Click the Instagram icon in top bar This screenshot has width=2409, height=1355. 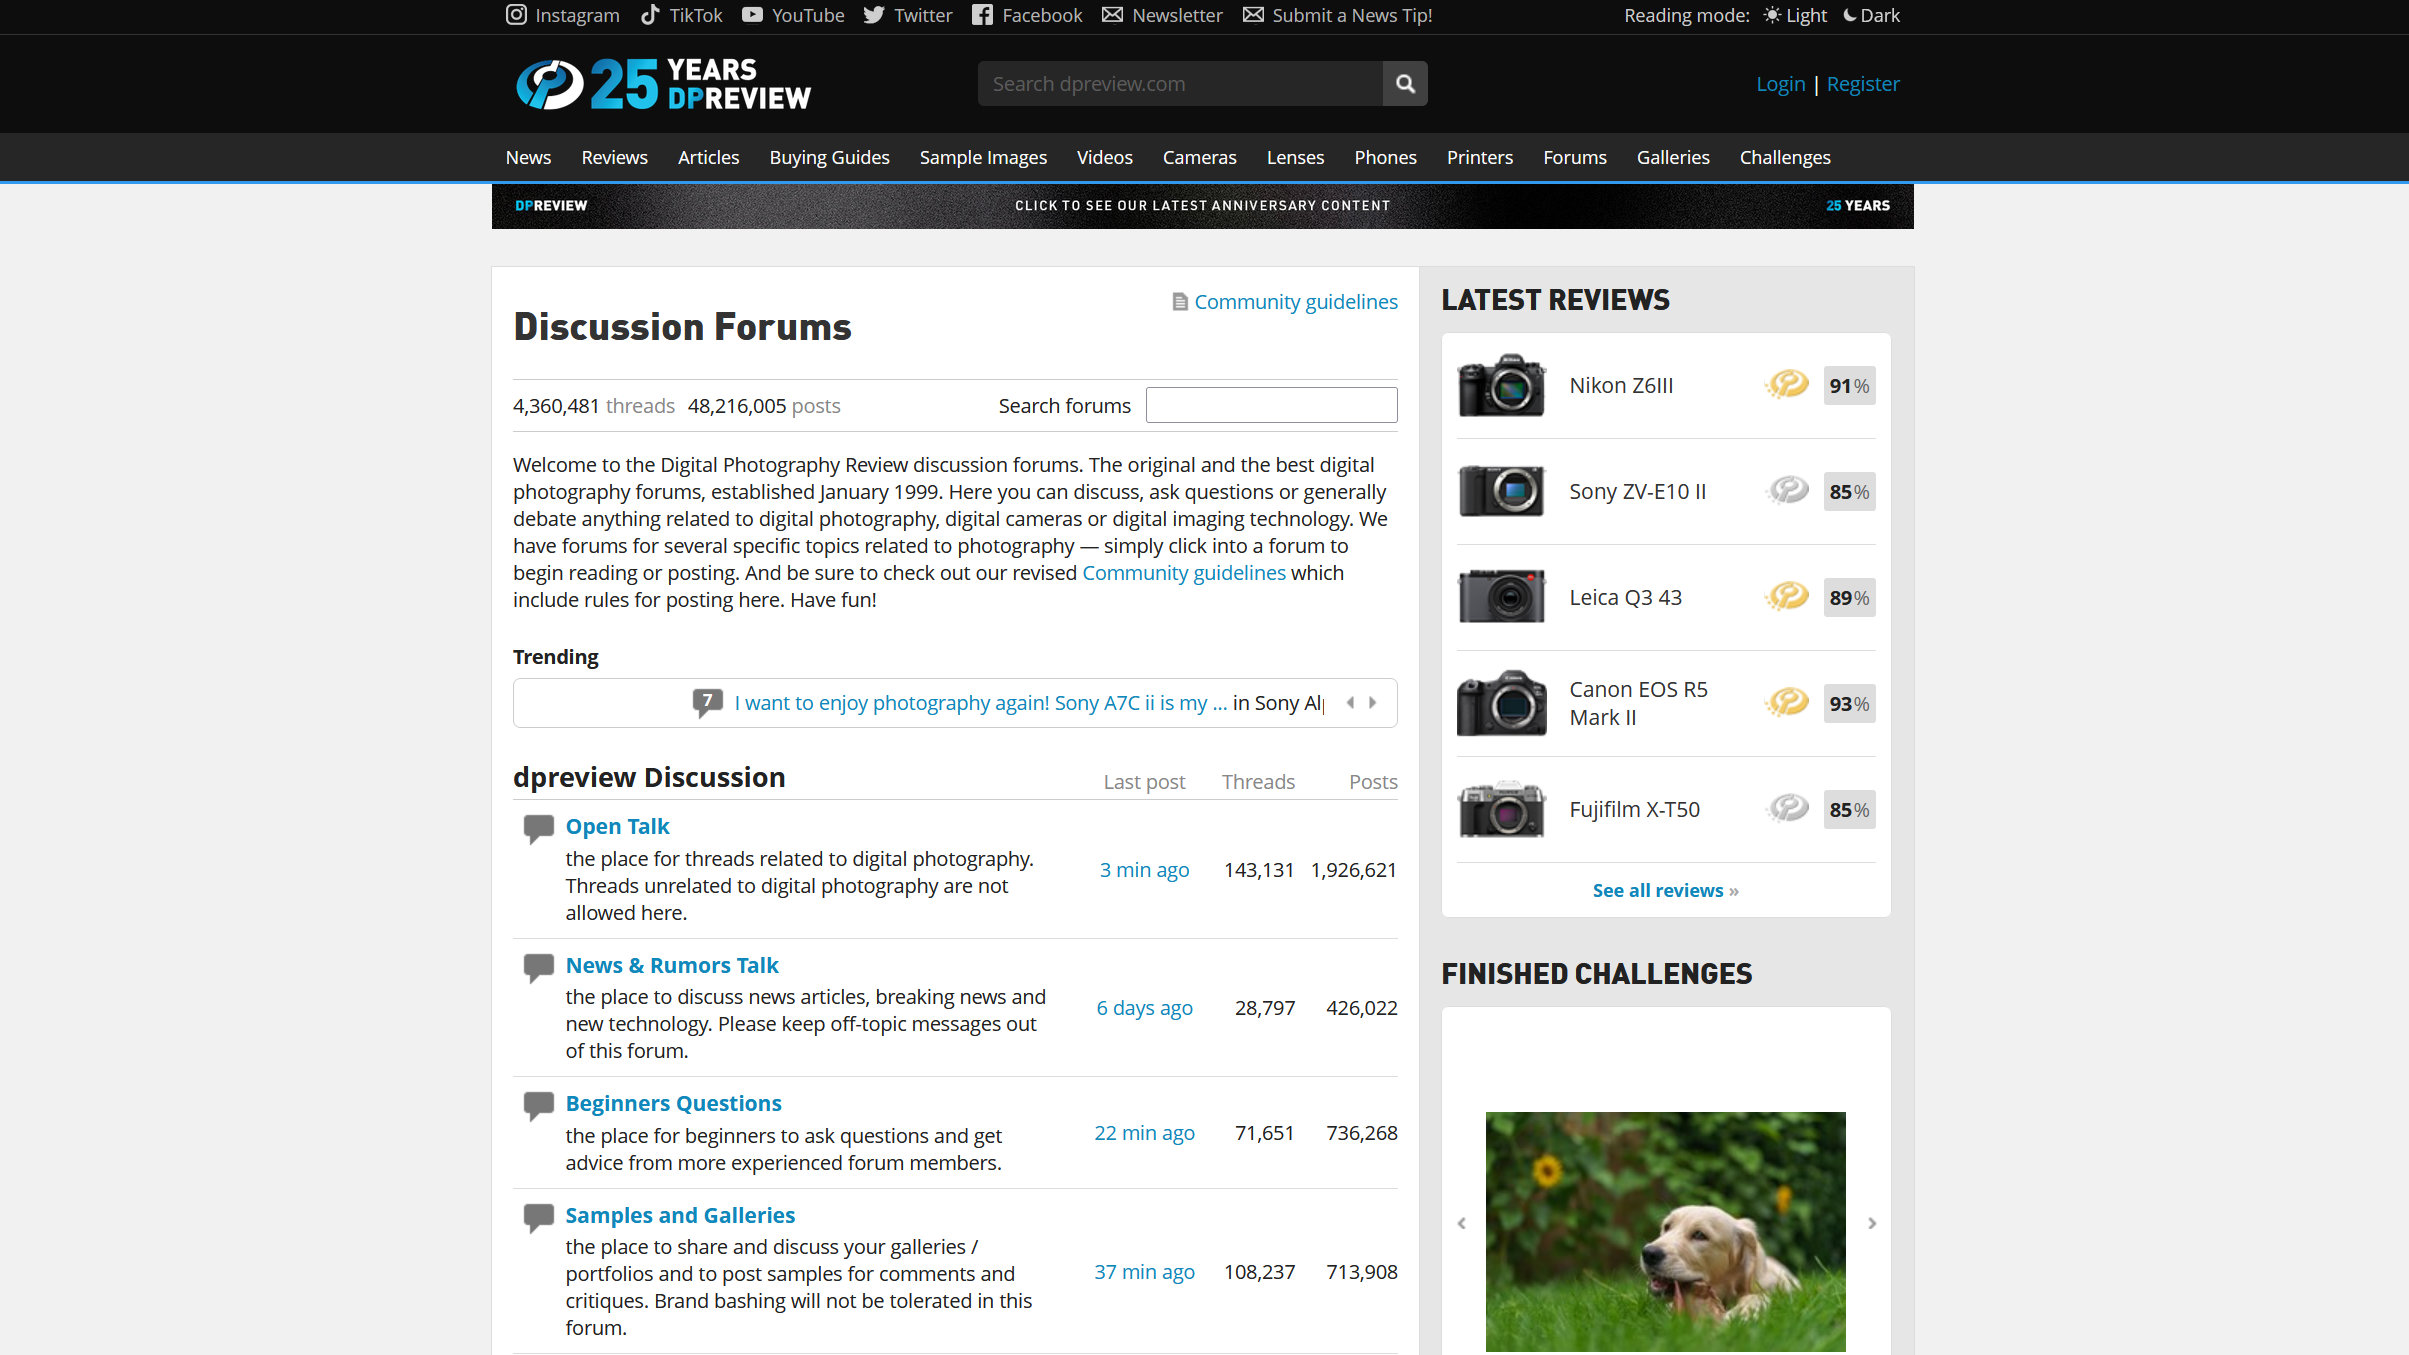pyautogui.click(x=516, y=15)
